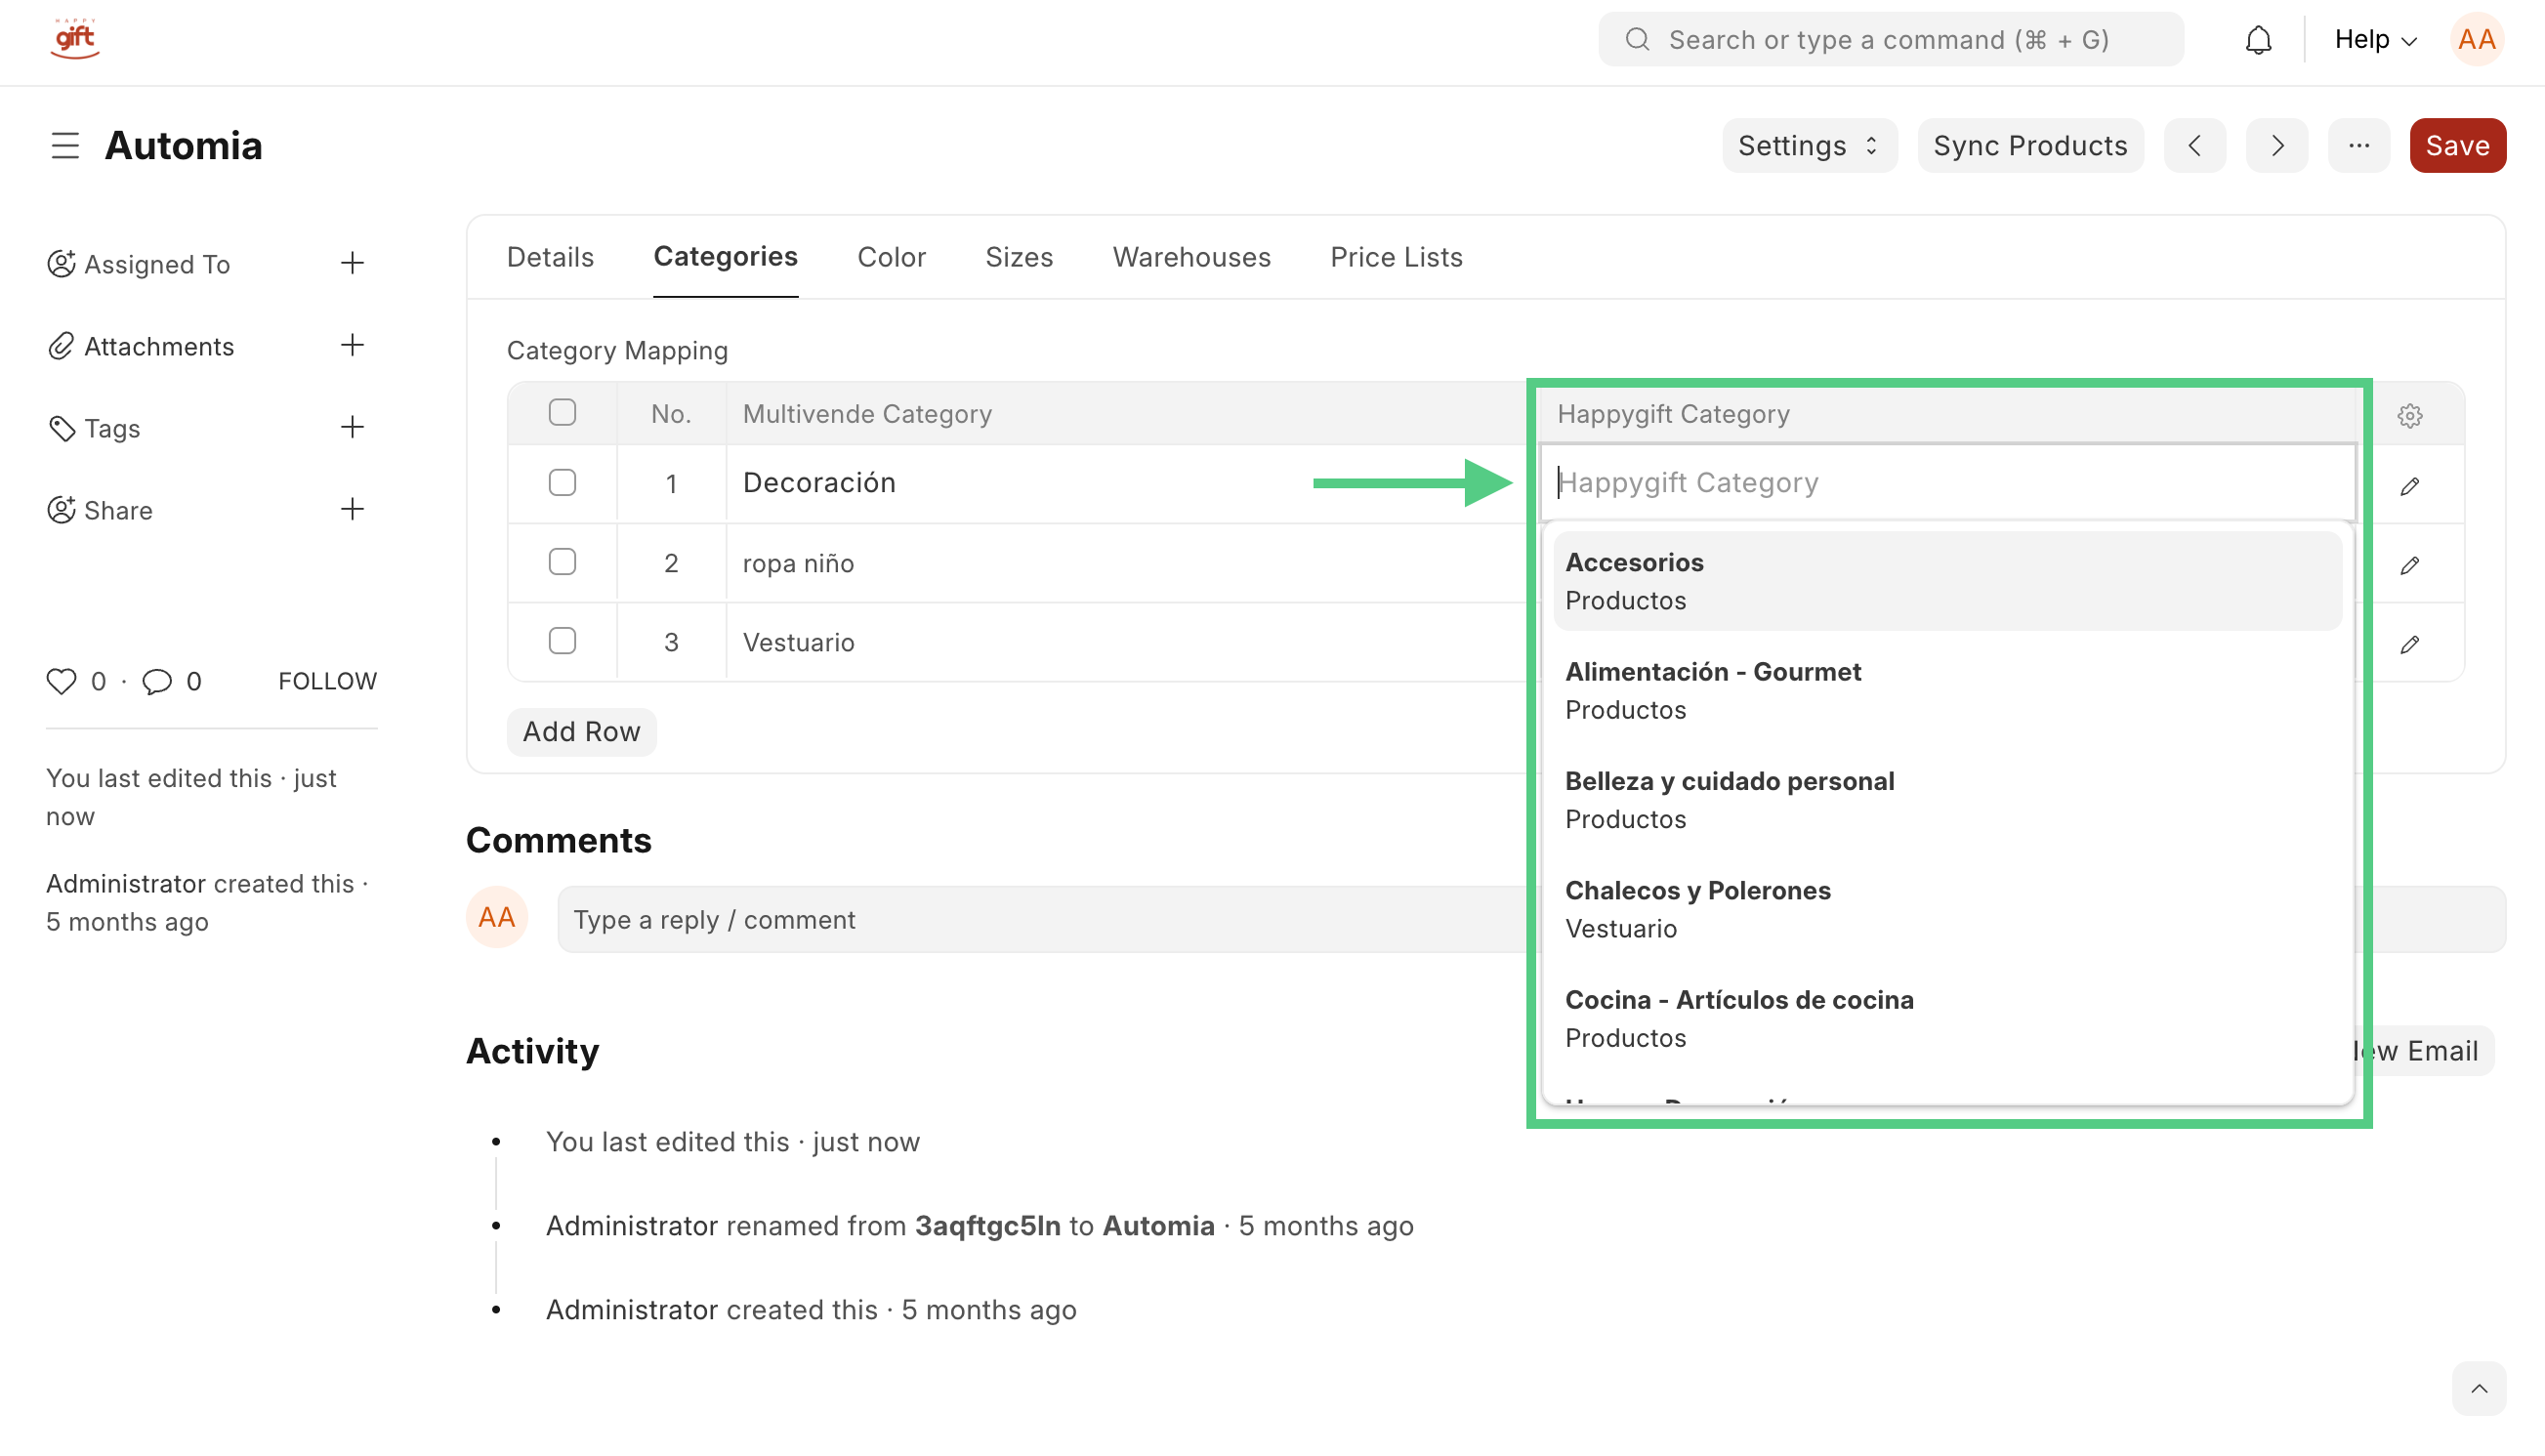Click the search magnifier icon
The image size is (2545, 1456).
point(1637,40)
